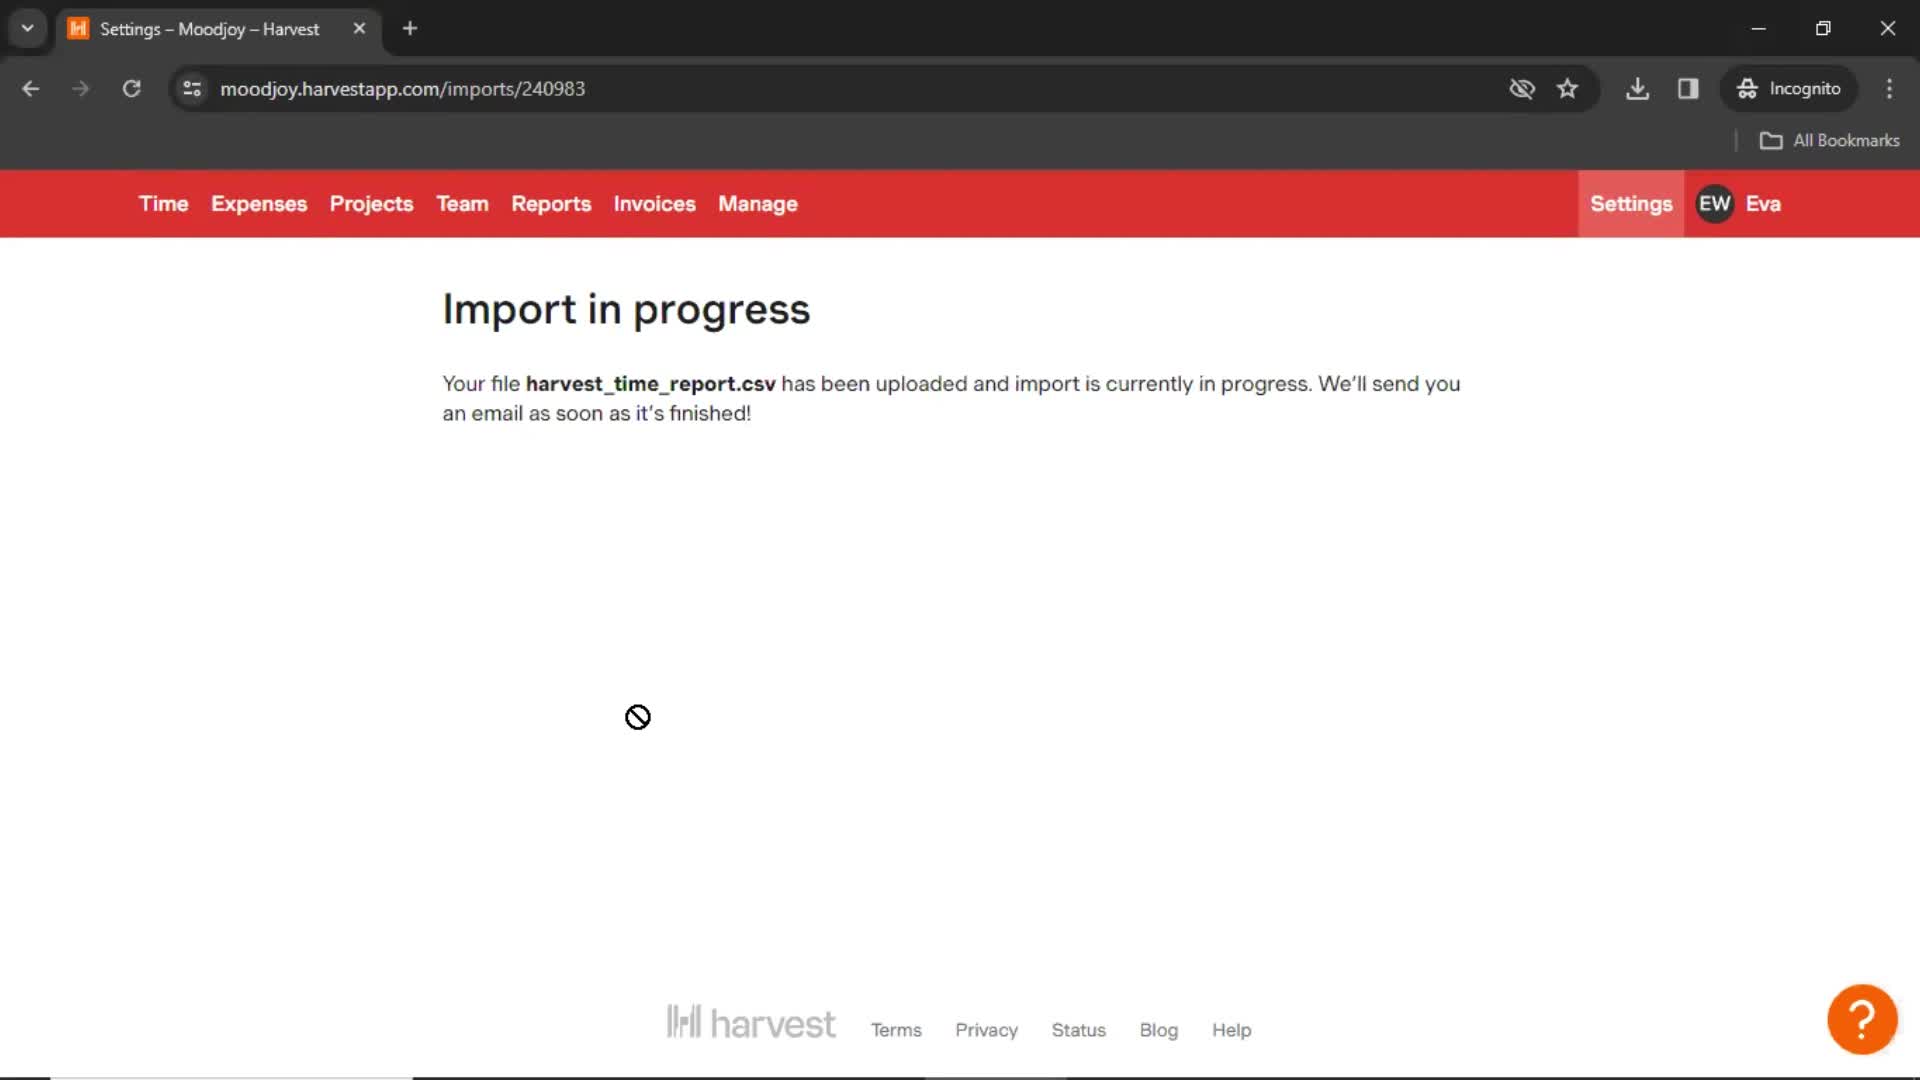Open the Expenses section

[259, 204]
